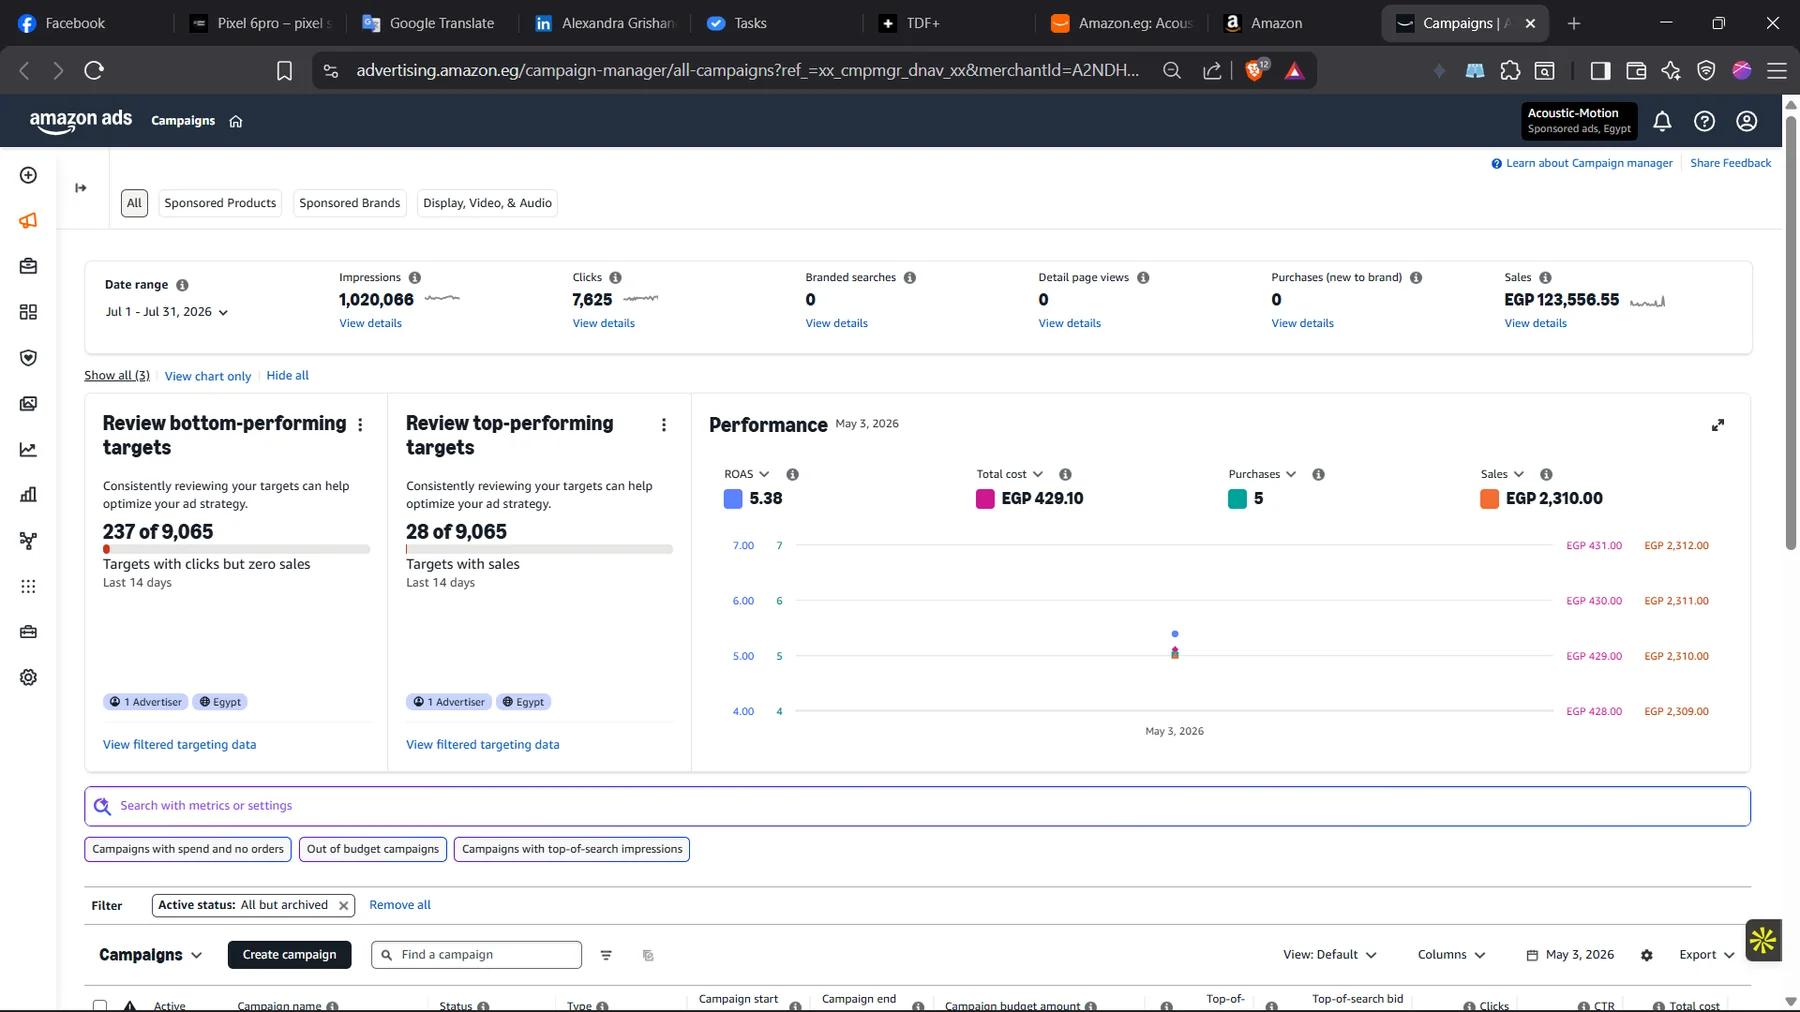Open the Total cost metric dropdown

point(1010,474)
